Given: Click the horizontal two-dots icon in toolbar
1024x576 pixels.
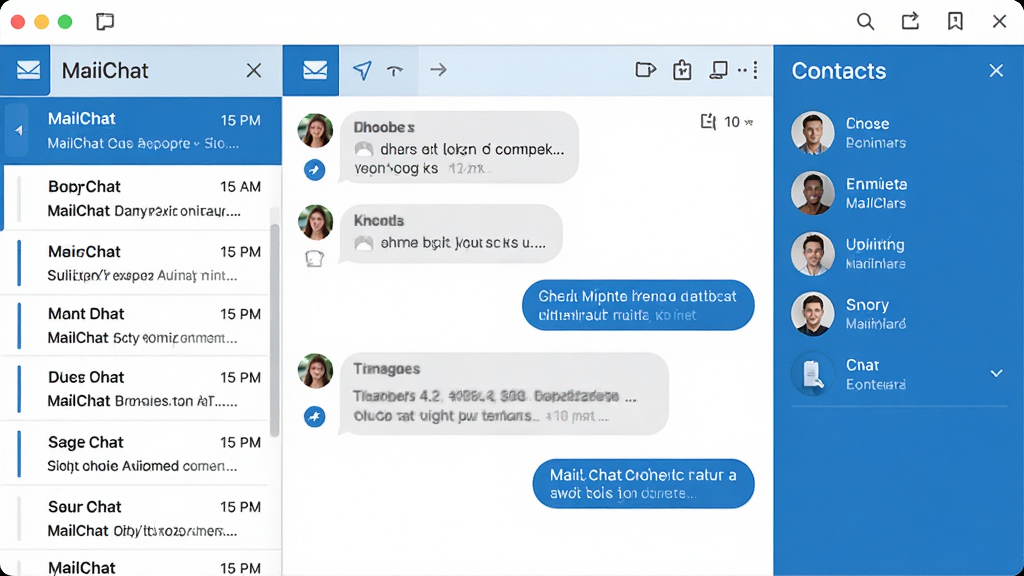Looking at the screenshot, I should [743, 70].
